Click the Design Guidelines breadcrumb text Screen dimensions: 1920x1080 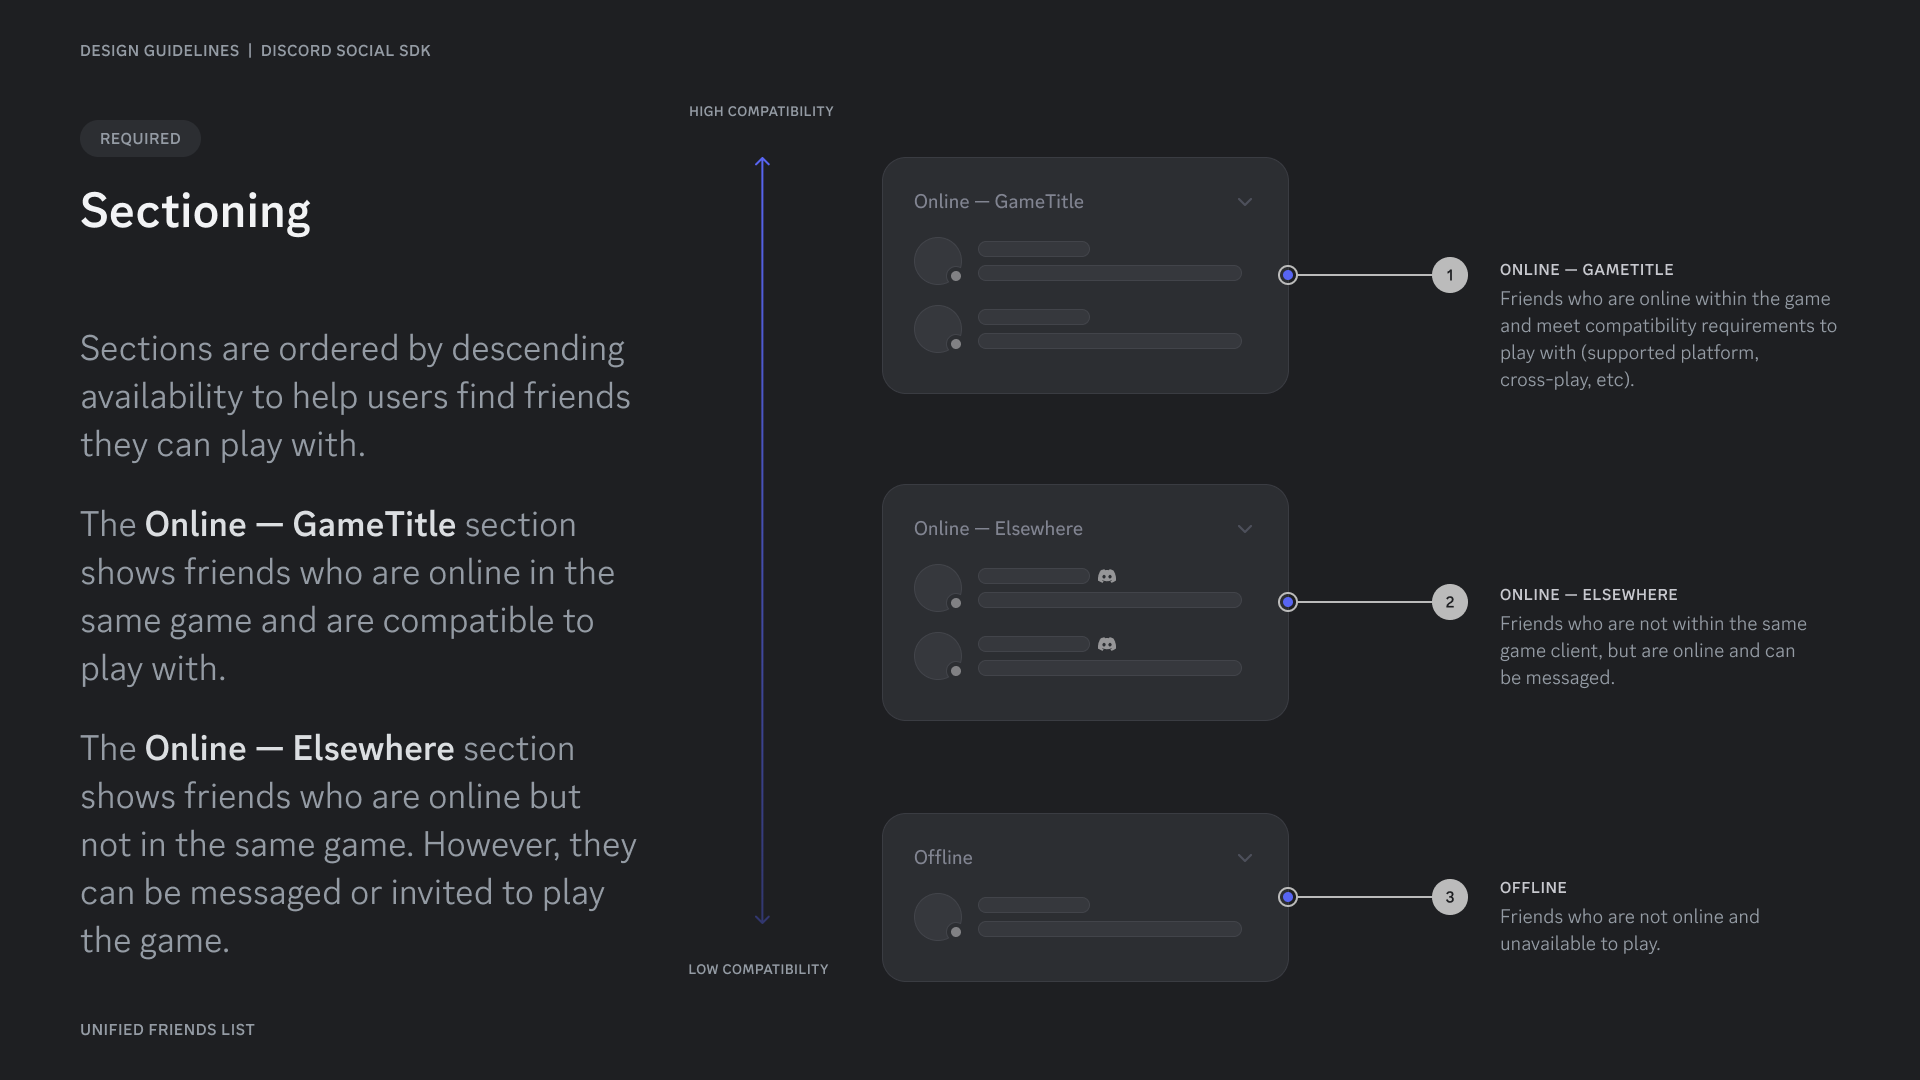tap(159, 51)
